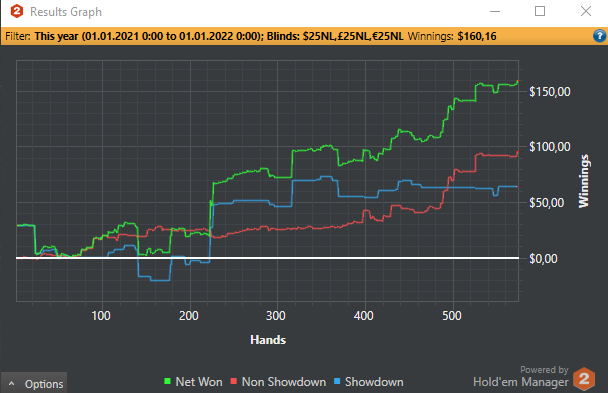Click the vertical Winnings axis title

coord(584,181)
